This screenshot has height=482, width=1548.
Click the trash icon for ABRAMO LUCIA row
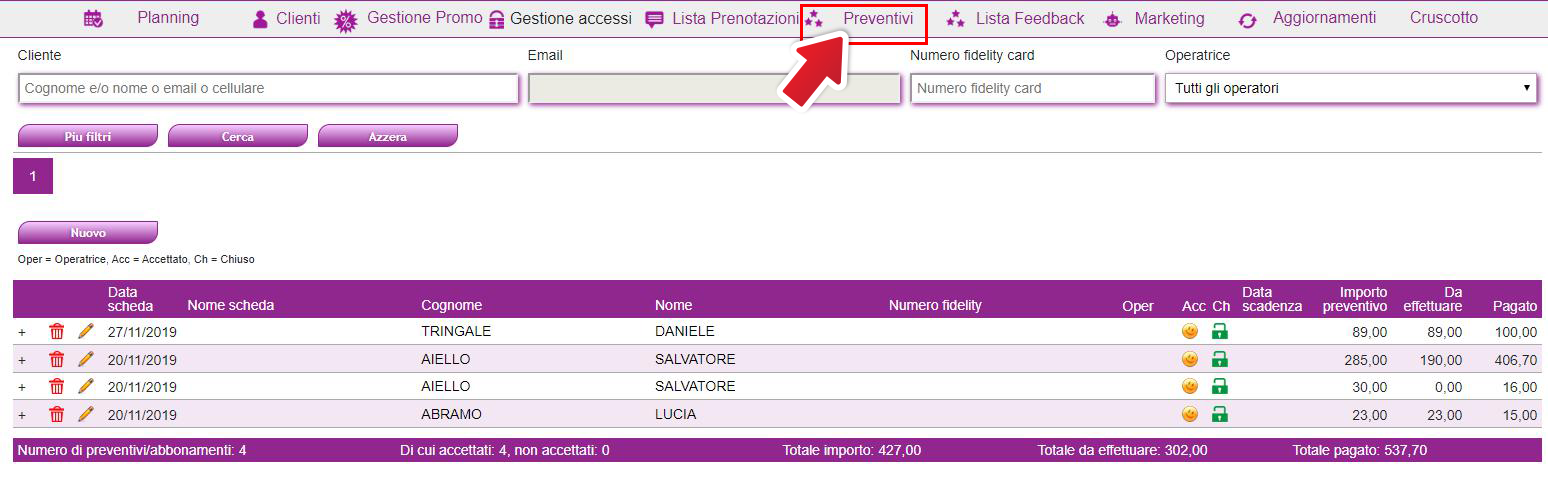point(57,414)
